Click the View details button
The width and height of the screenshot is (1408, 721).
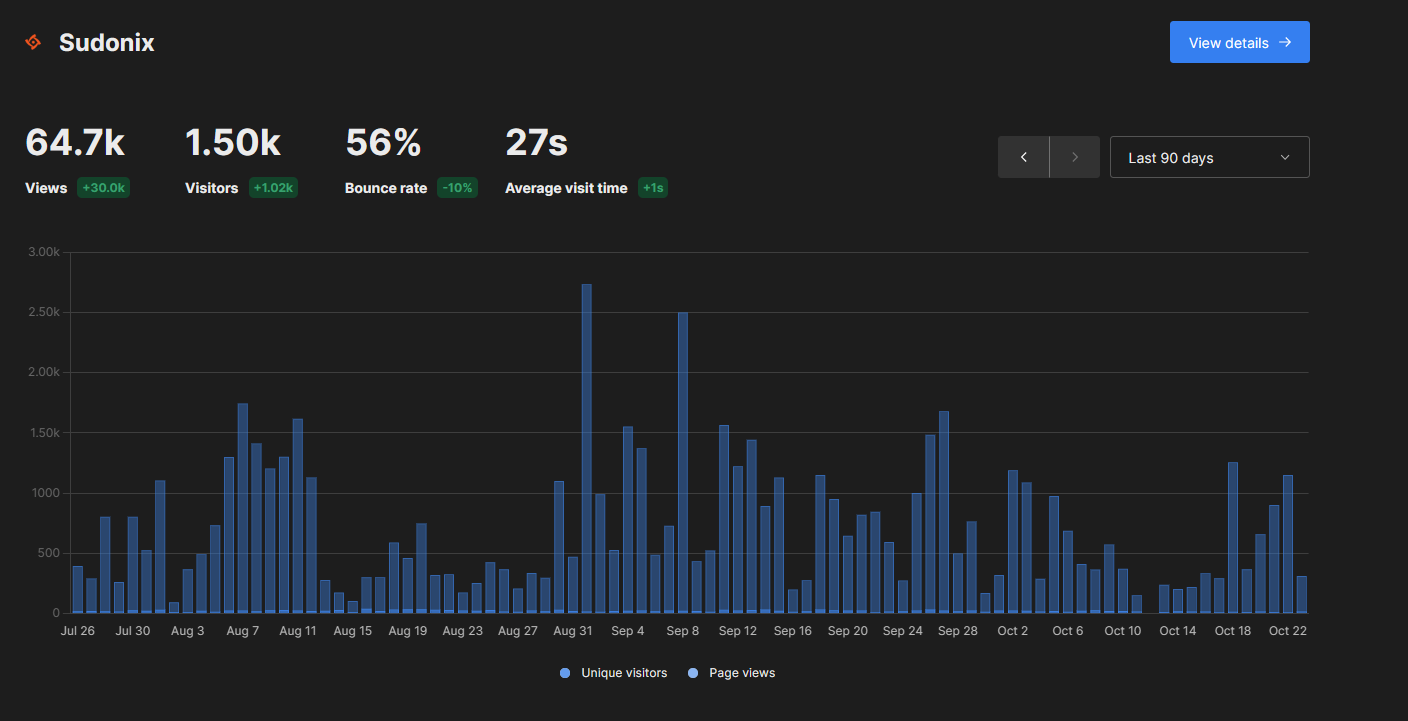pyautogui.click(x=1239, y=43)
